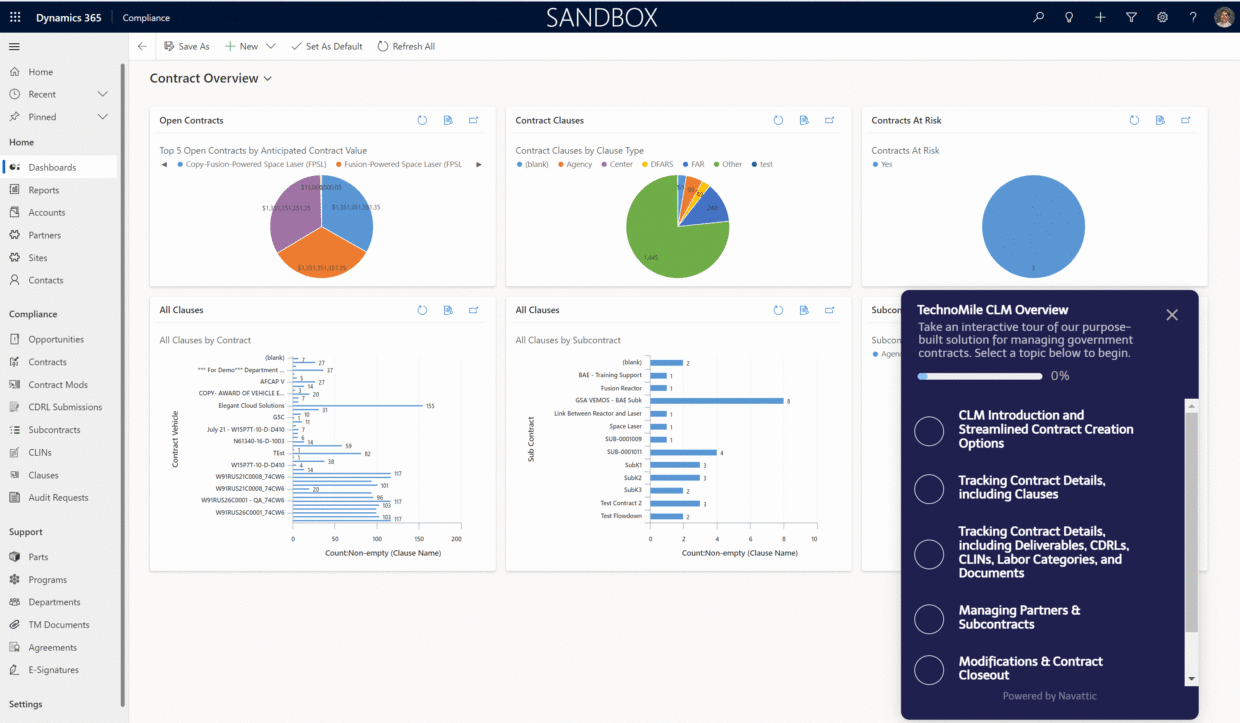Open the advanced find funnel icon

1131,17
